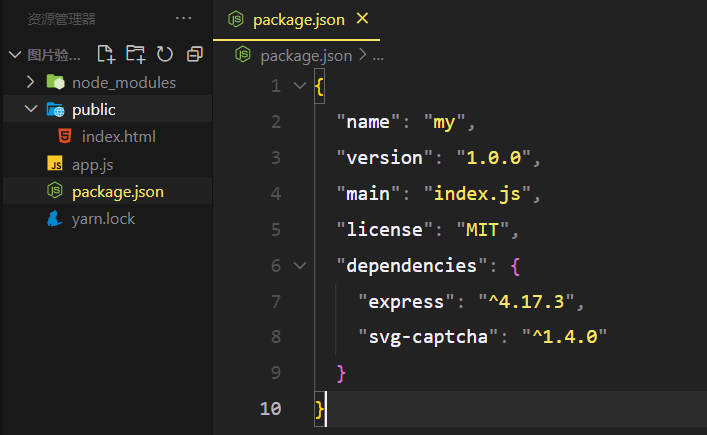Click the "name" key on line 2
Image resolution: width=707 pixels, height=435 pixels.
[x=368, y=122]
